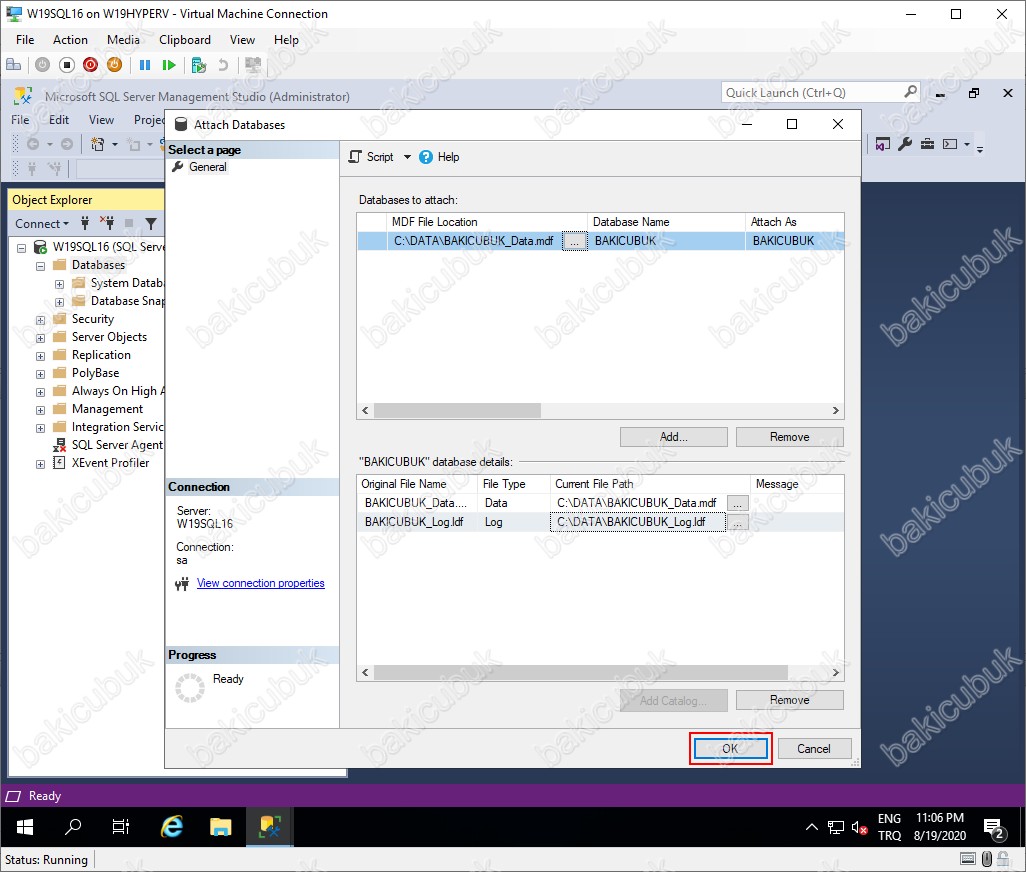Screen dimensions: 1026x872
Task: Click the VM Start power icon
Action: coord(43,65)
